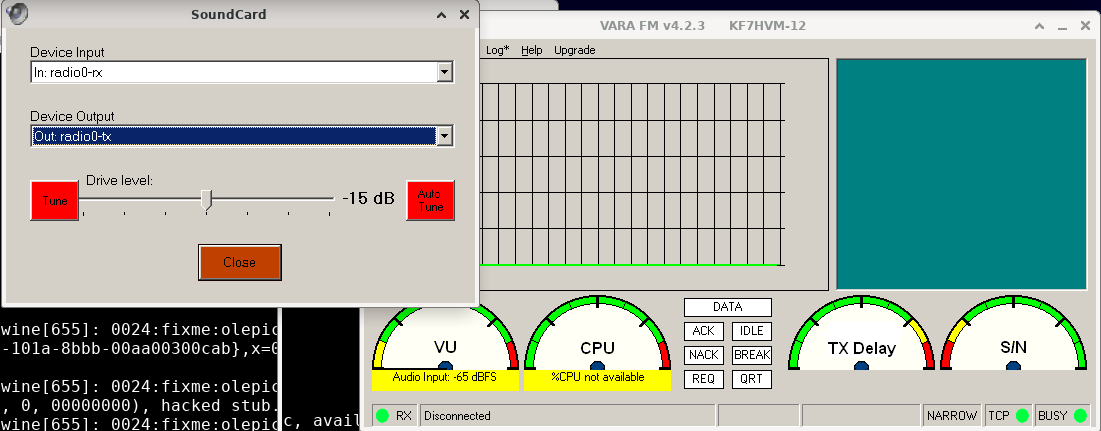The image size is (1101, 431).
Task: Click the green TCP status light
Action: click(1021, 416)
